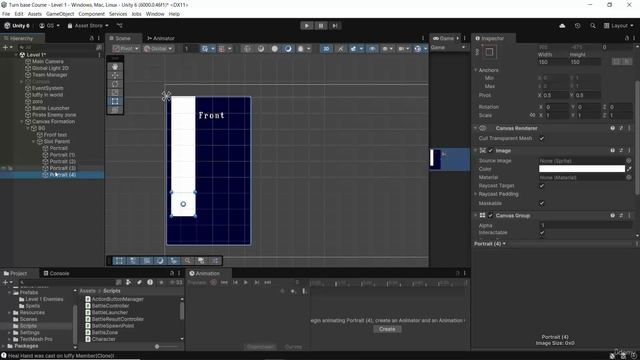The image size is (640, 360).
Task: Click the Width field in Inspector
Action: 552,62
